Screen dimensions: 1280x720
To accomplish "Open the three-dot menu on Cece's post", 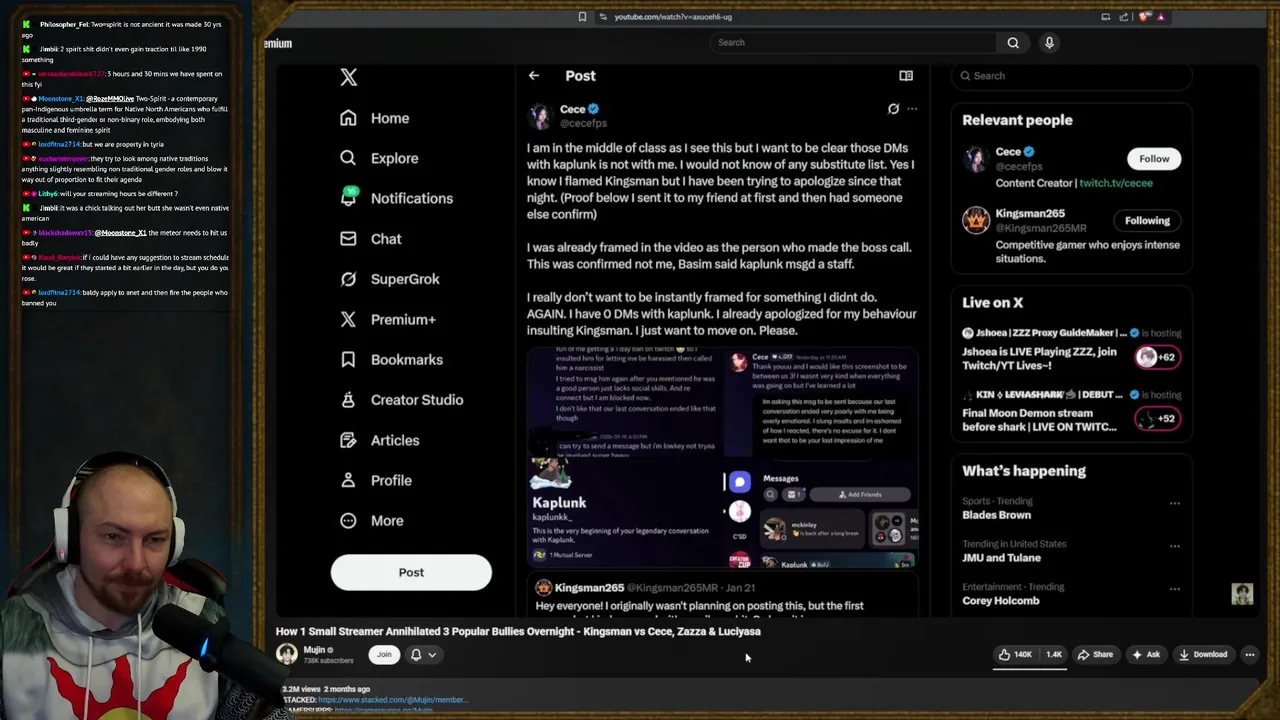I will pyautogui.click(x=912, y=109).
